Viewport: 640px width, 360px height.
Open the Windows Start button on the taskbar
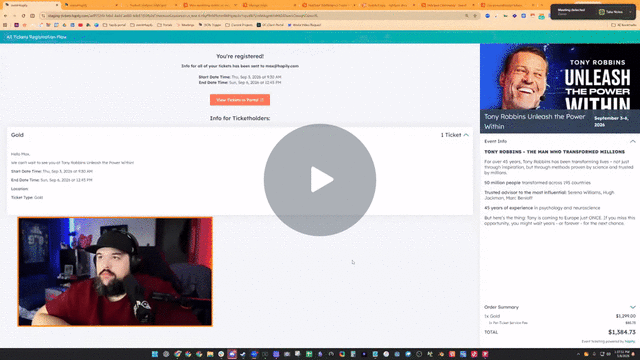coord(155,354)
